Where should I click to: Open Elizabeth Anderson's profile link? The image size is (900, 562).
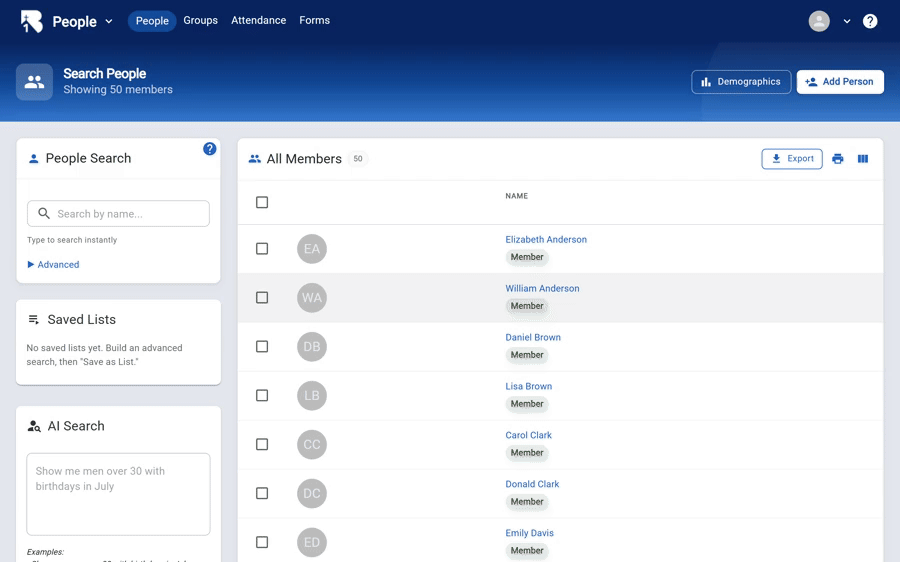[546, 239]
